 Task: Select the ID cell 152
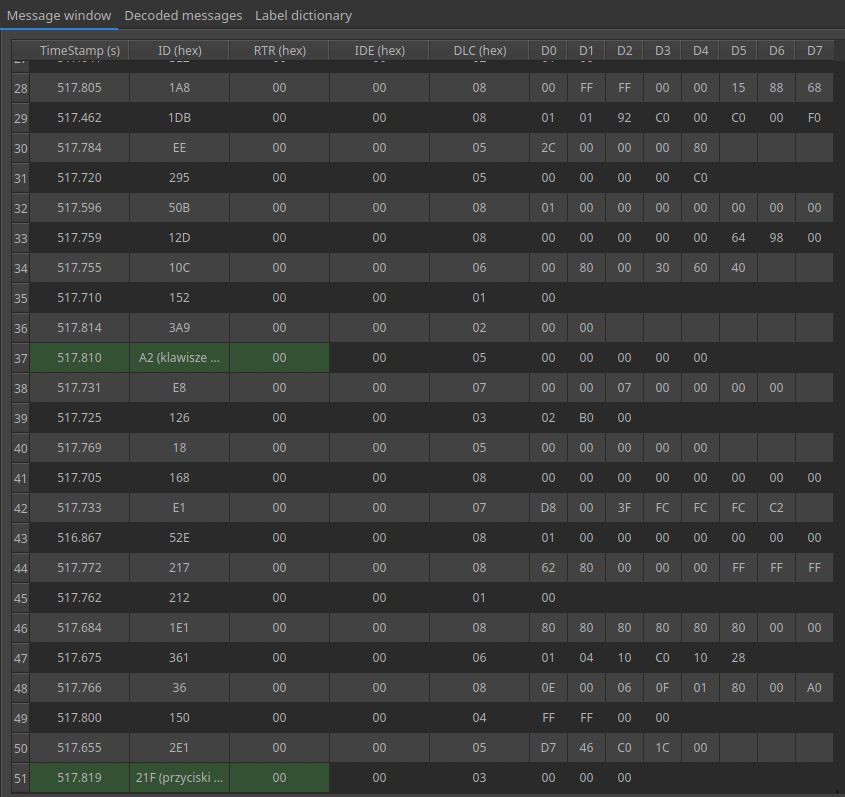click(x=179, y=297)
